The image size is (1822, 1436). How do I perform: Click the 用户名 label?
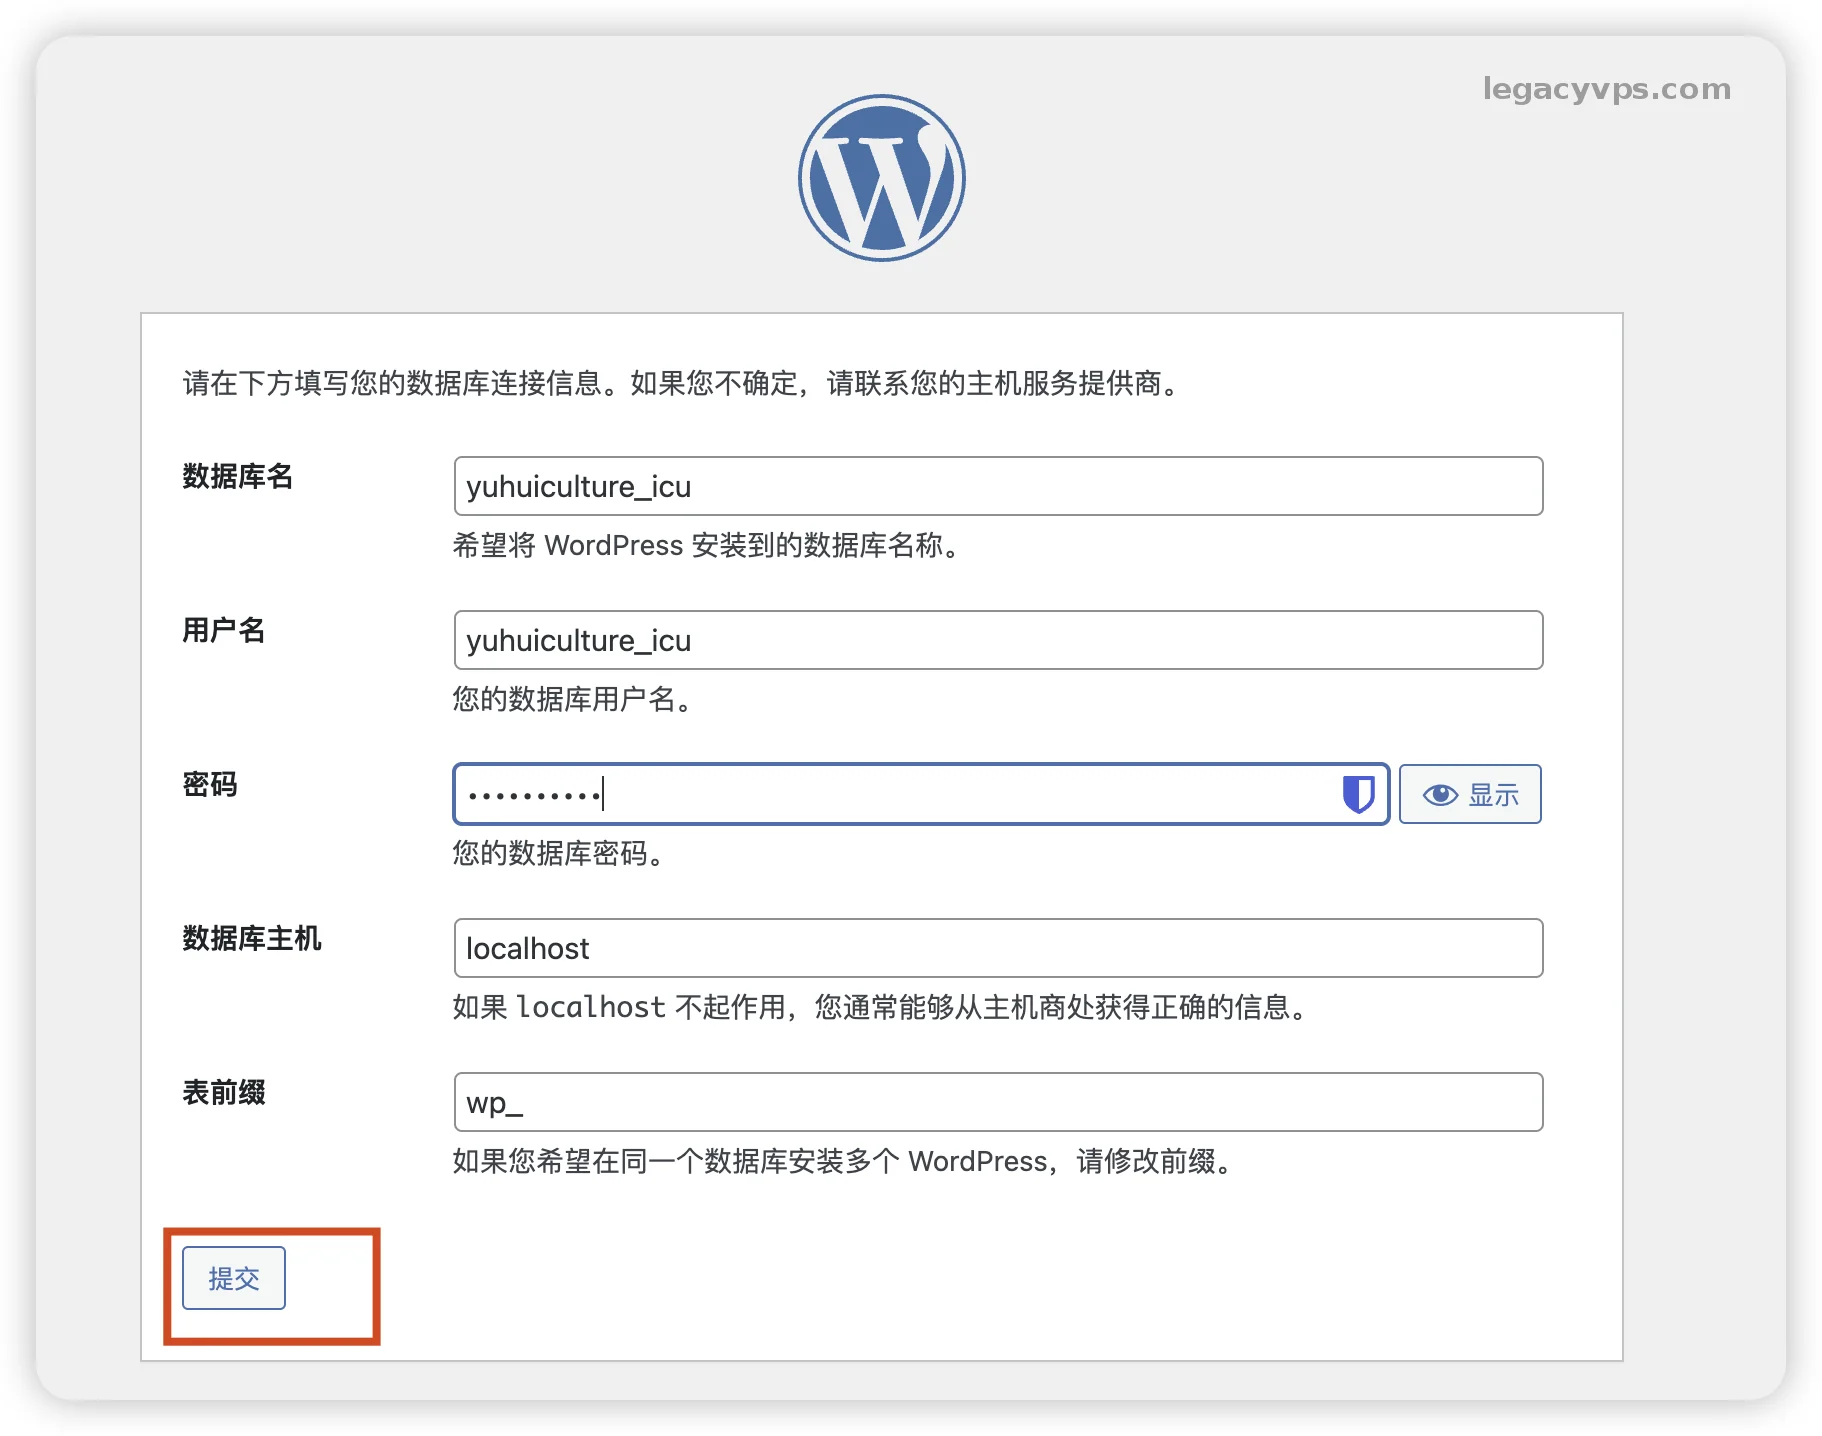(223, 631)
